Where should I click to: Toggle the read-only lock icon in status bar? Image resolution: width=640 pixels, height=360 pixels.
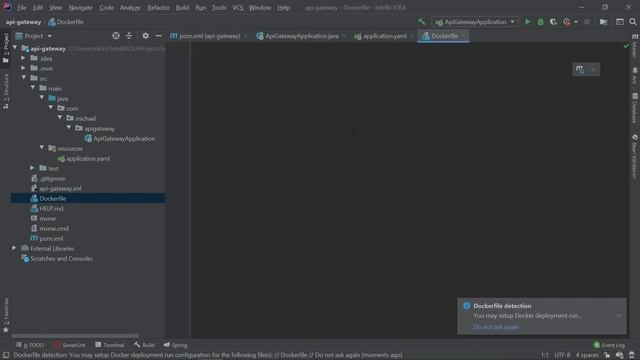pos(607,355)
